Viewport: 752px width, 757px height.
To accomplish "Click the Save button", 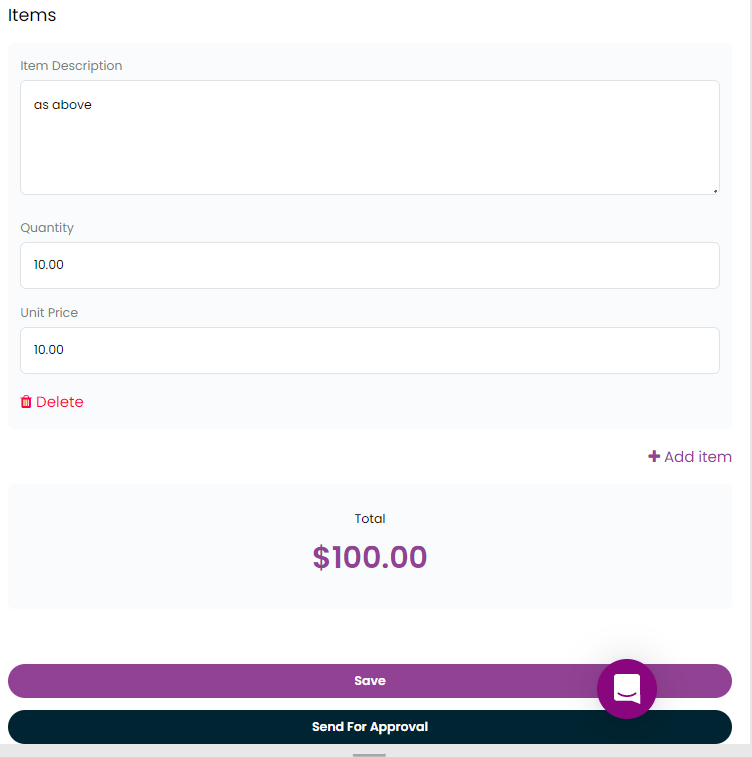I will [x=370, y=681].
